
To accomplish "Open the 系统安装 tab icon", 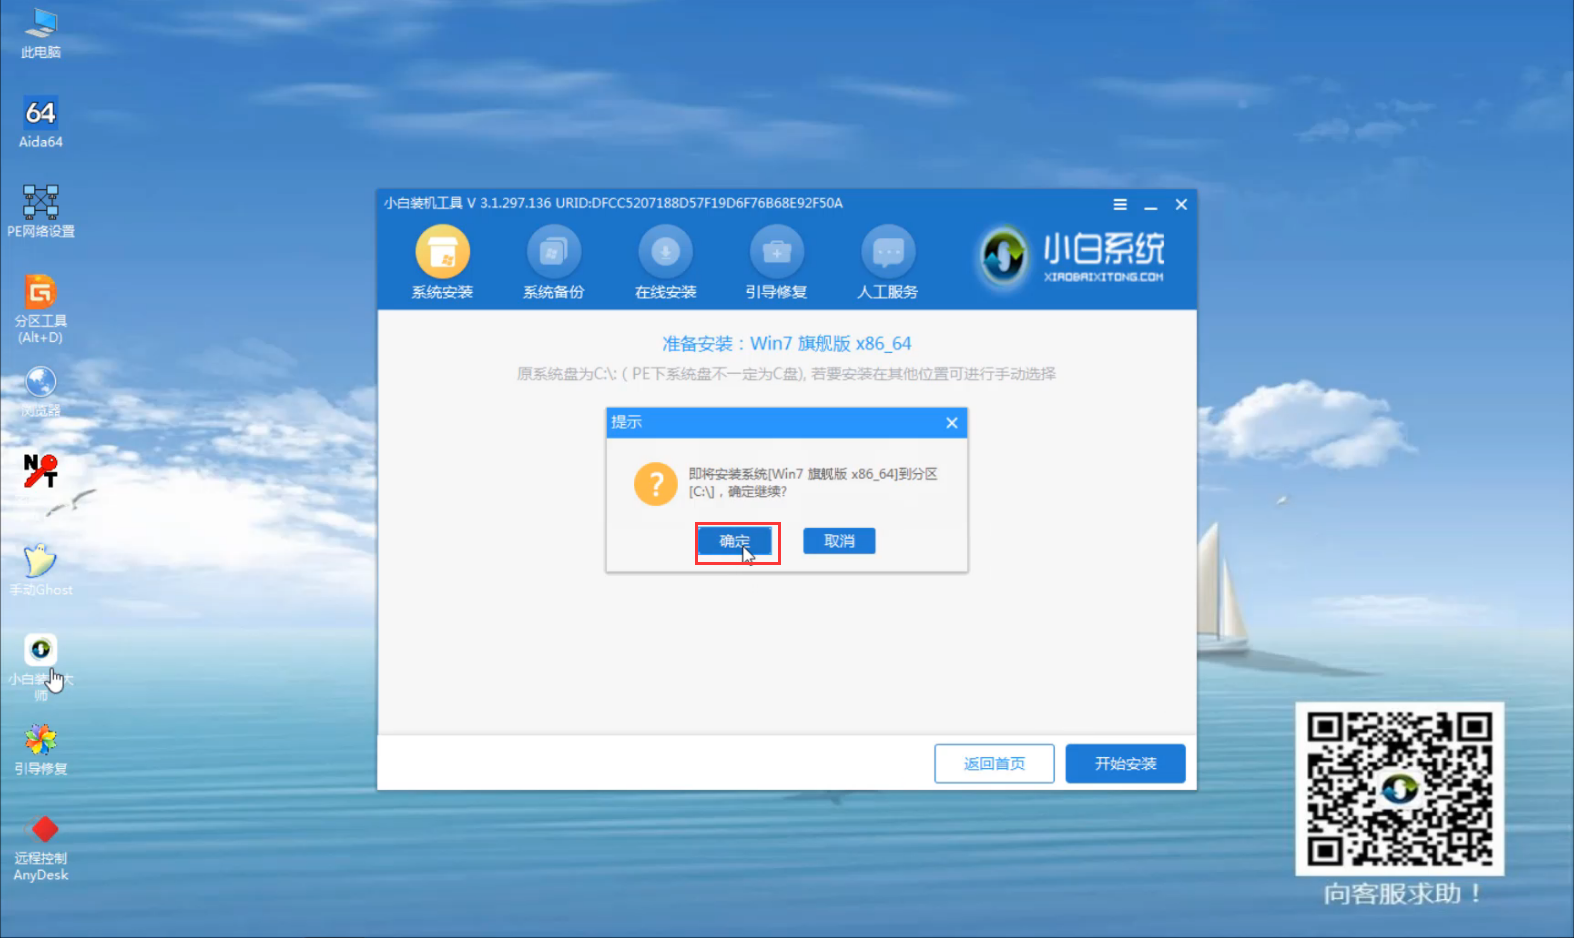I will (x=442, y=252).
